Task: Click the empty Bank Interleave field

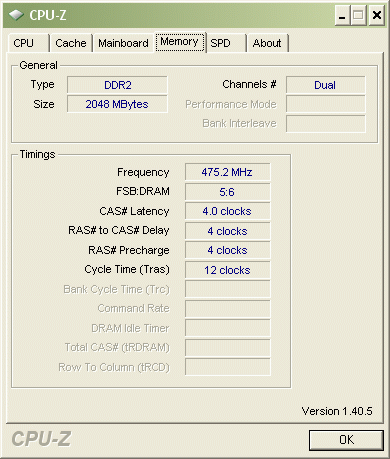Action: coord(325,124)
